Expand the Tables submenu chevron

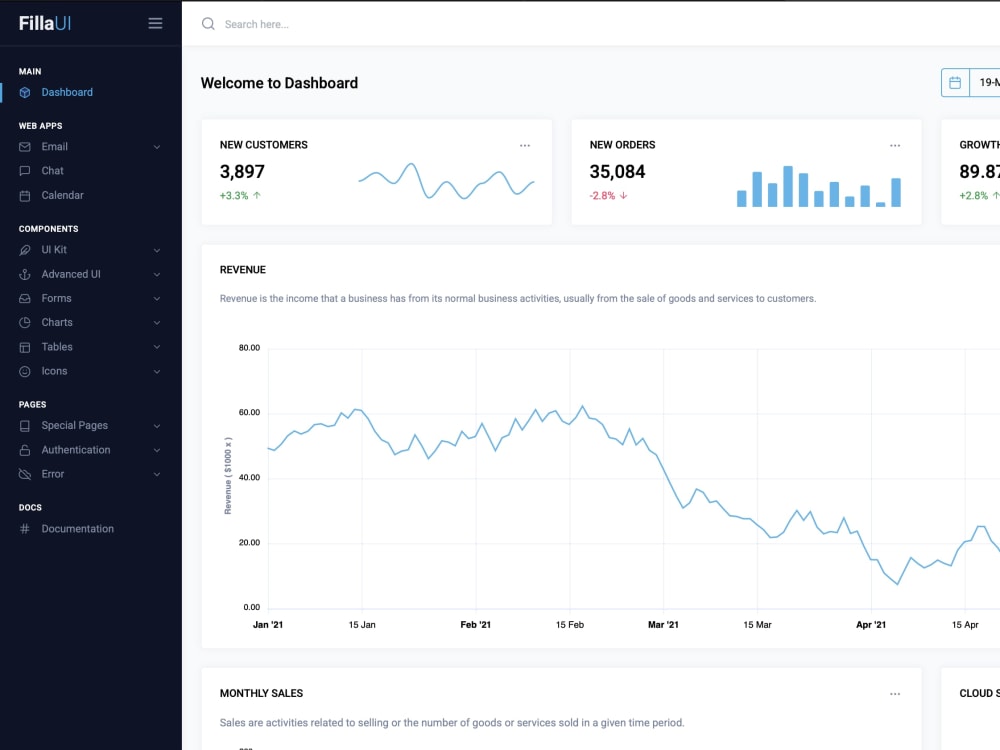(157, 348)
